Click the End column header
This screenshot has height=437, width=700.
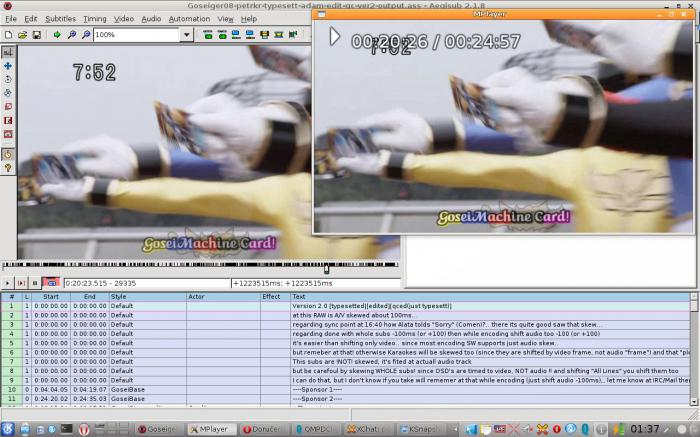(89, 296)
